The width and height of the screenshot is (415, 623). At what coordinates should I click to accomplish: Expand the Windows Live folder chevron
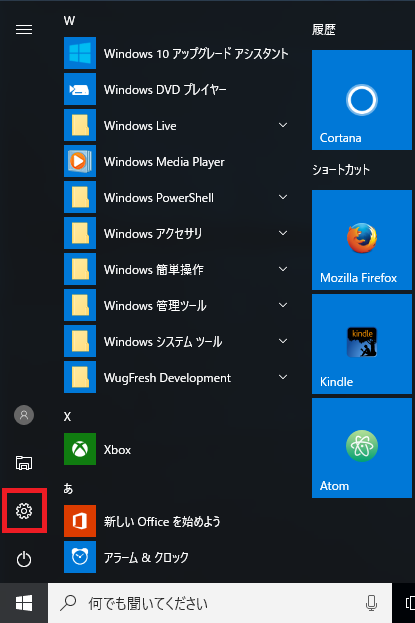283,125
